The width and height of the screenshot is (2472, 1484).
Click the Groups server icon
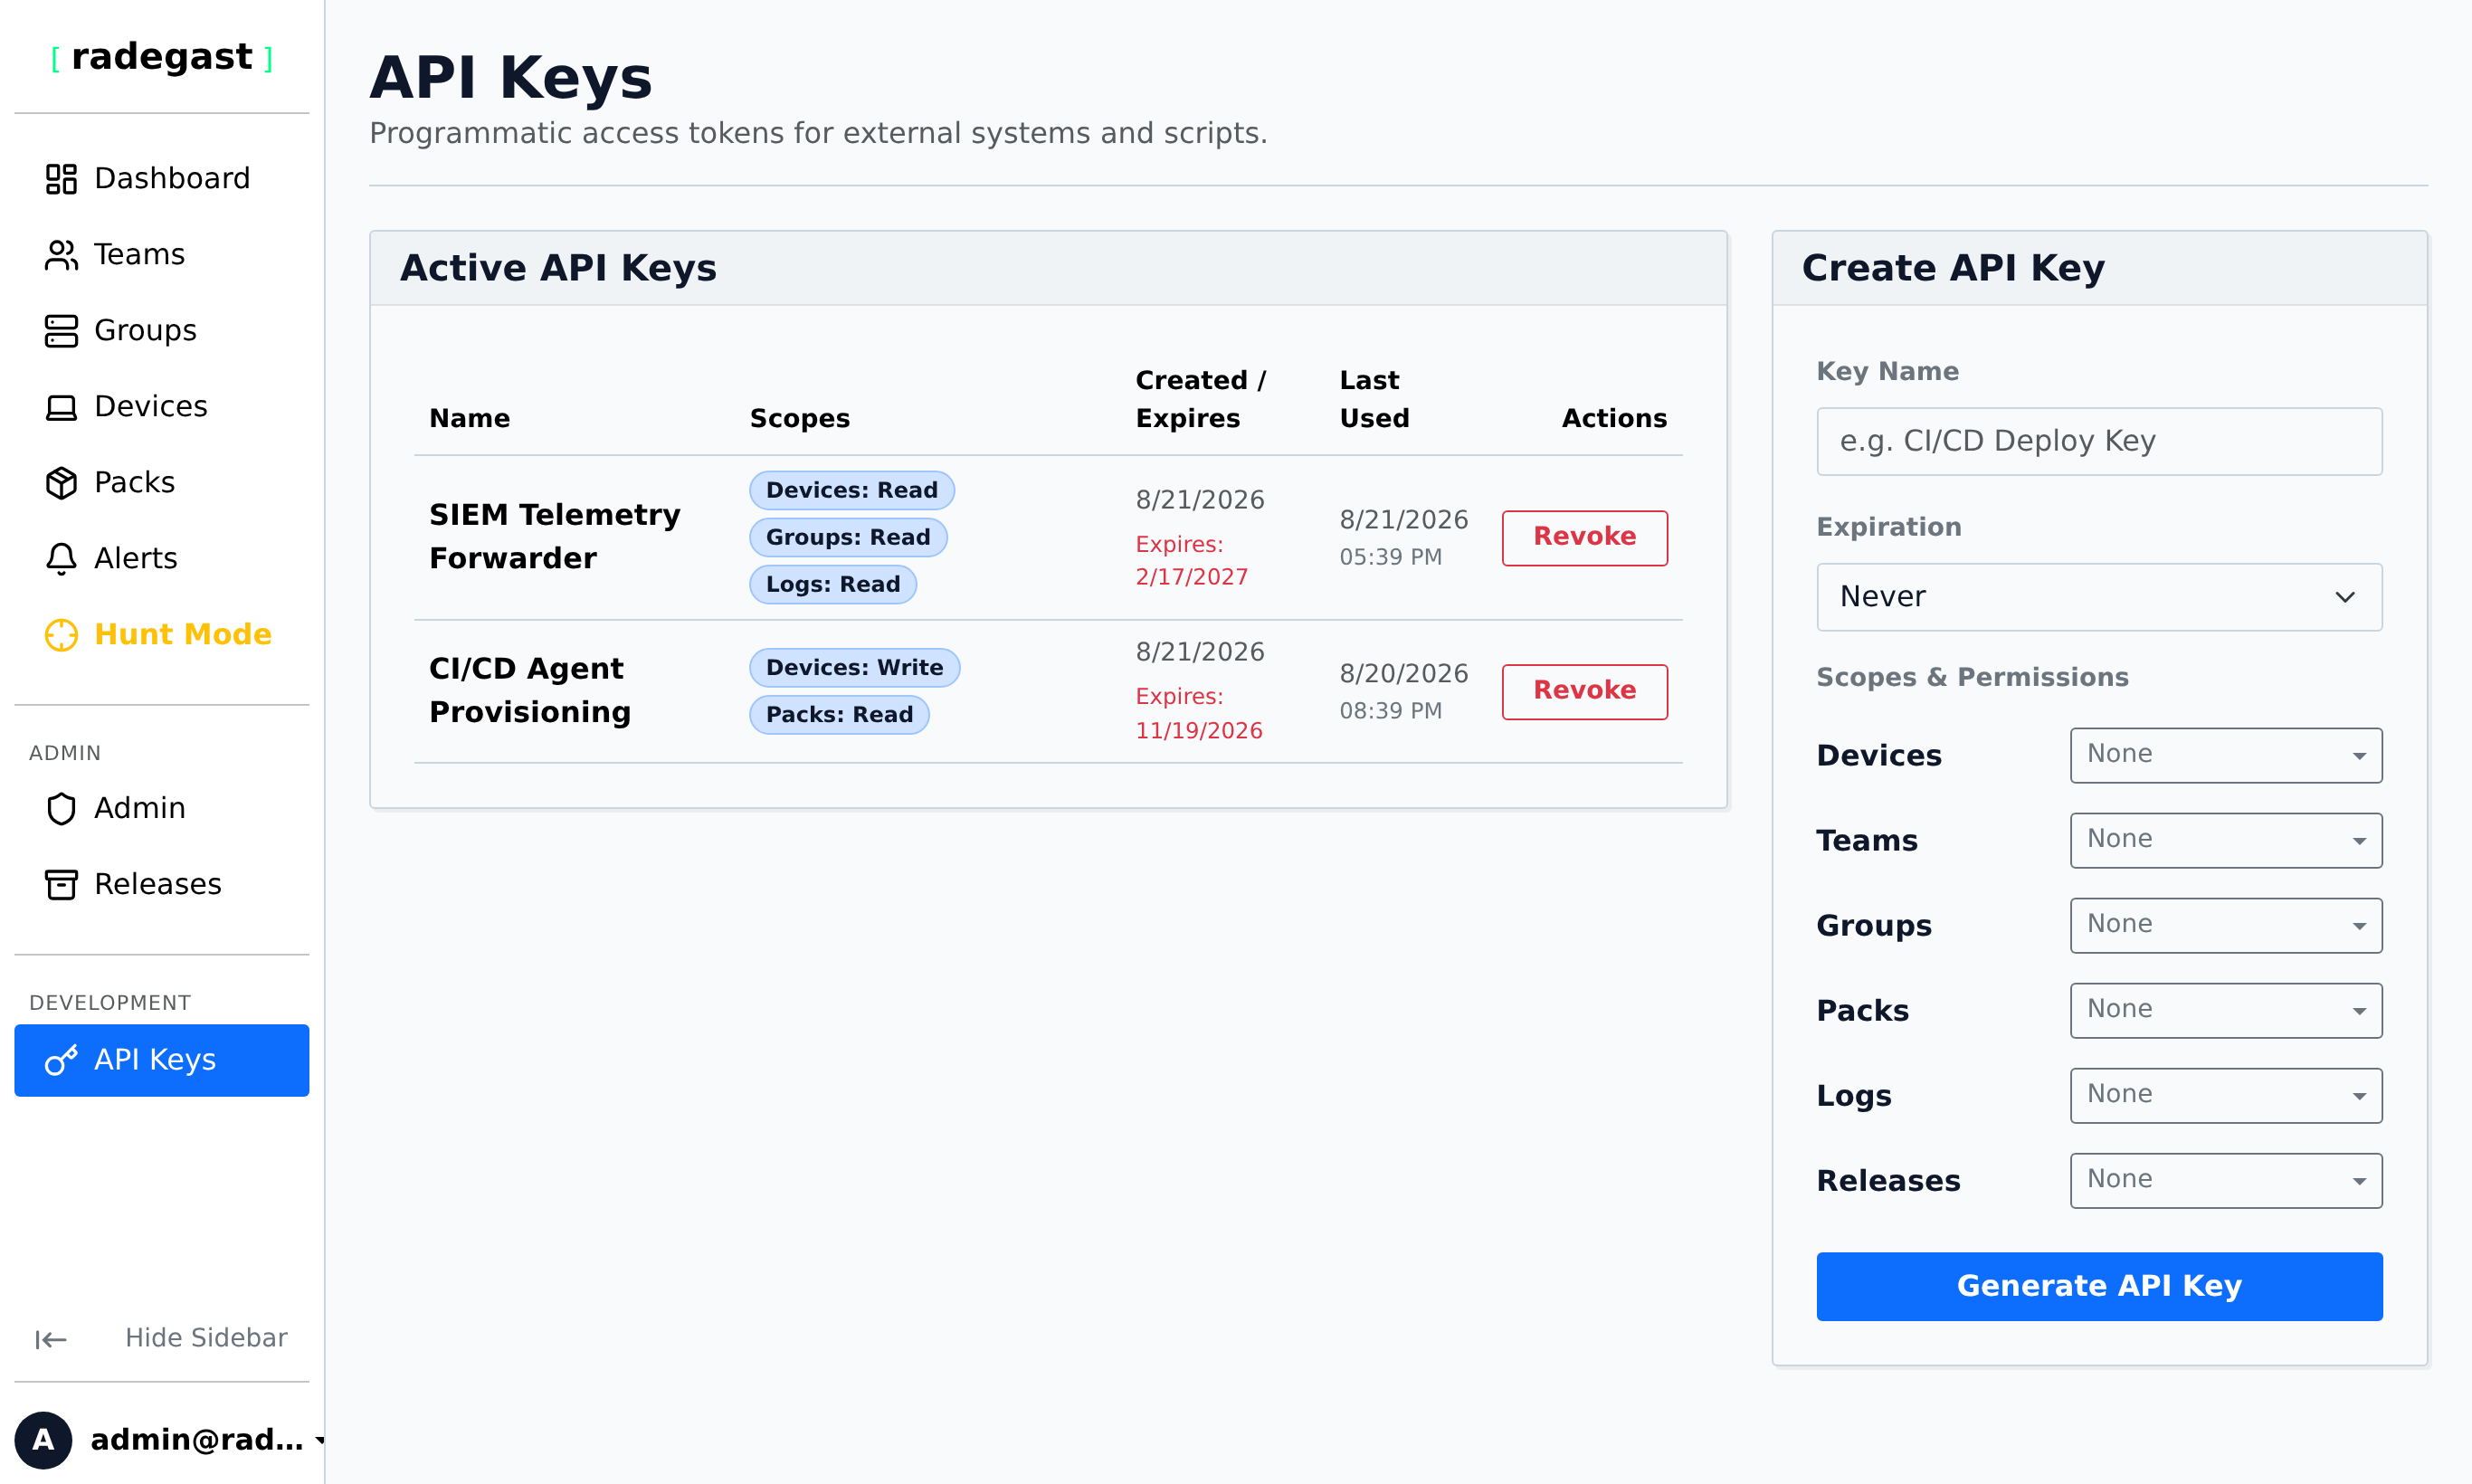pos(61,331)
